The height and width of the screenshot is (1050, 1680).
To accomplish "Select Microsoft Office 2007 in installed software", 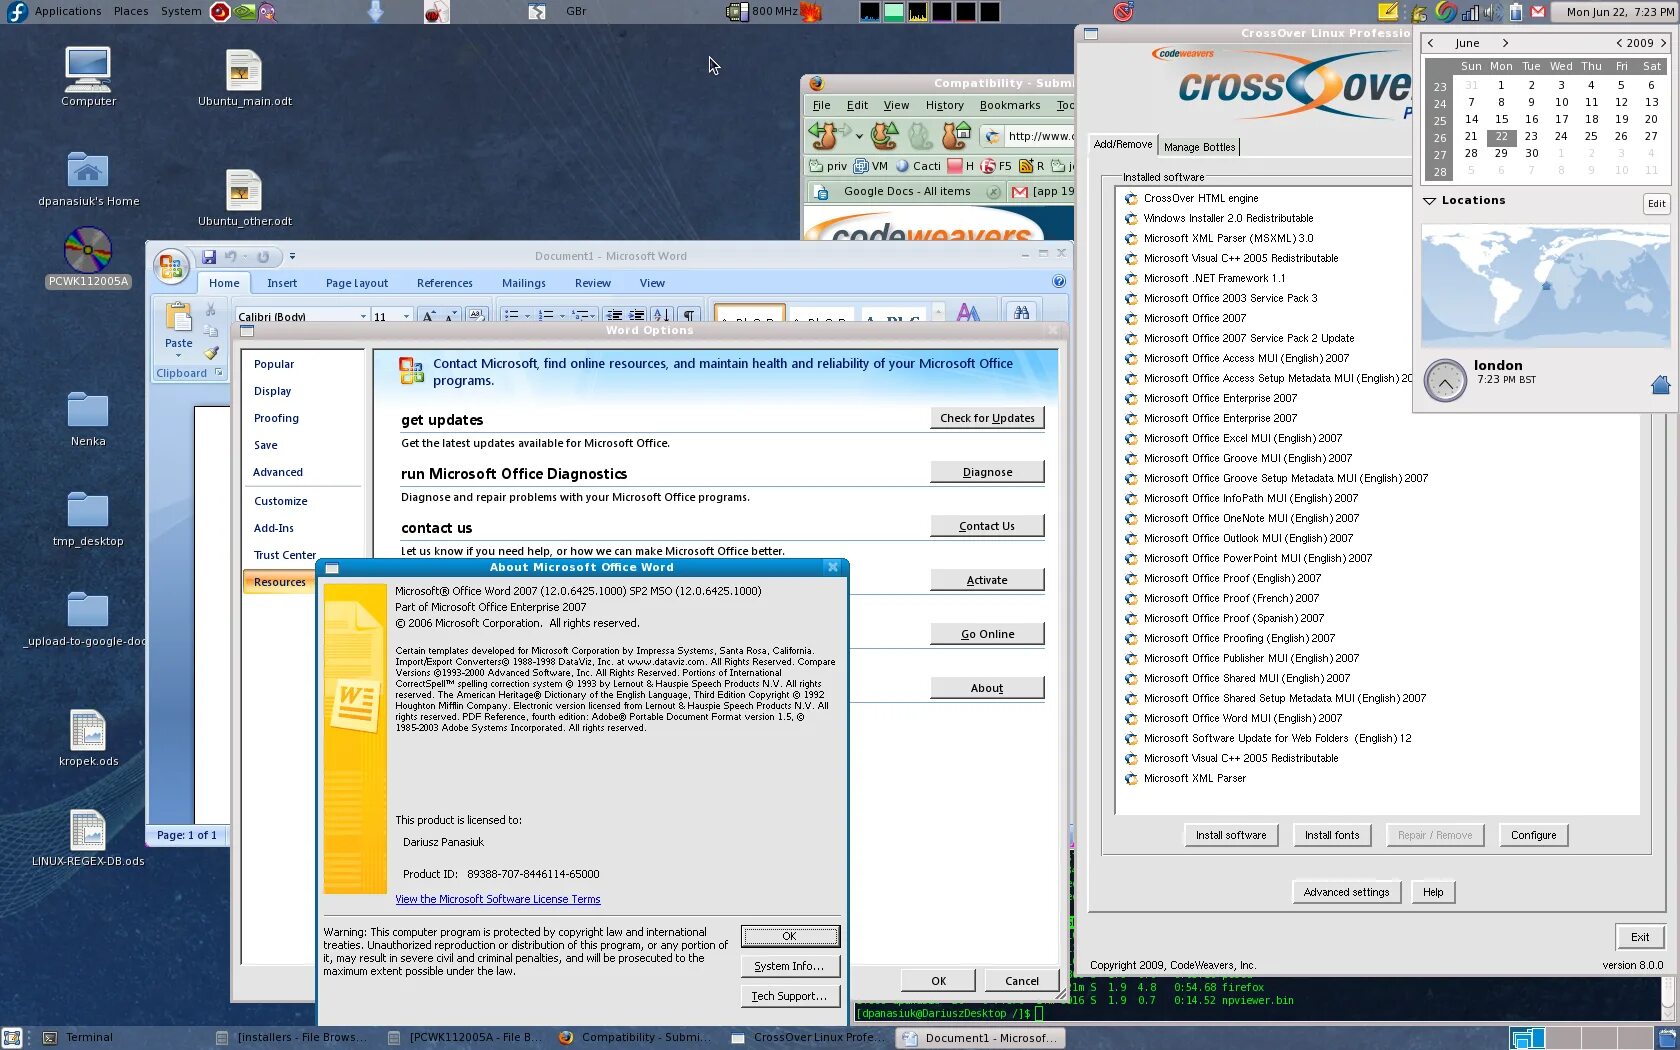I will click(1195, 318).
